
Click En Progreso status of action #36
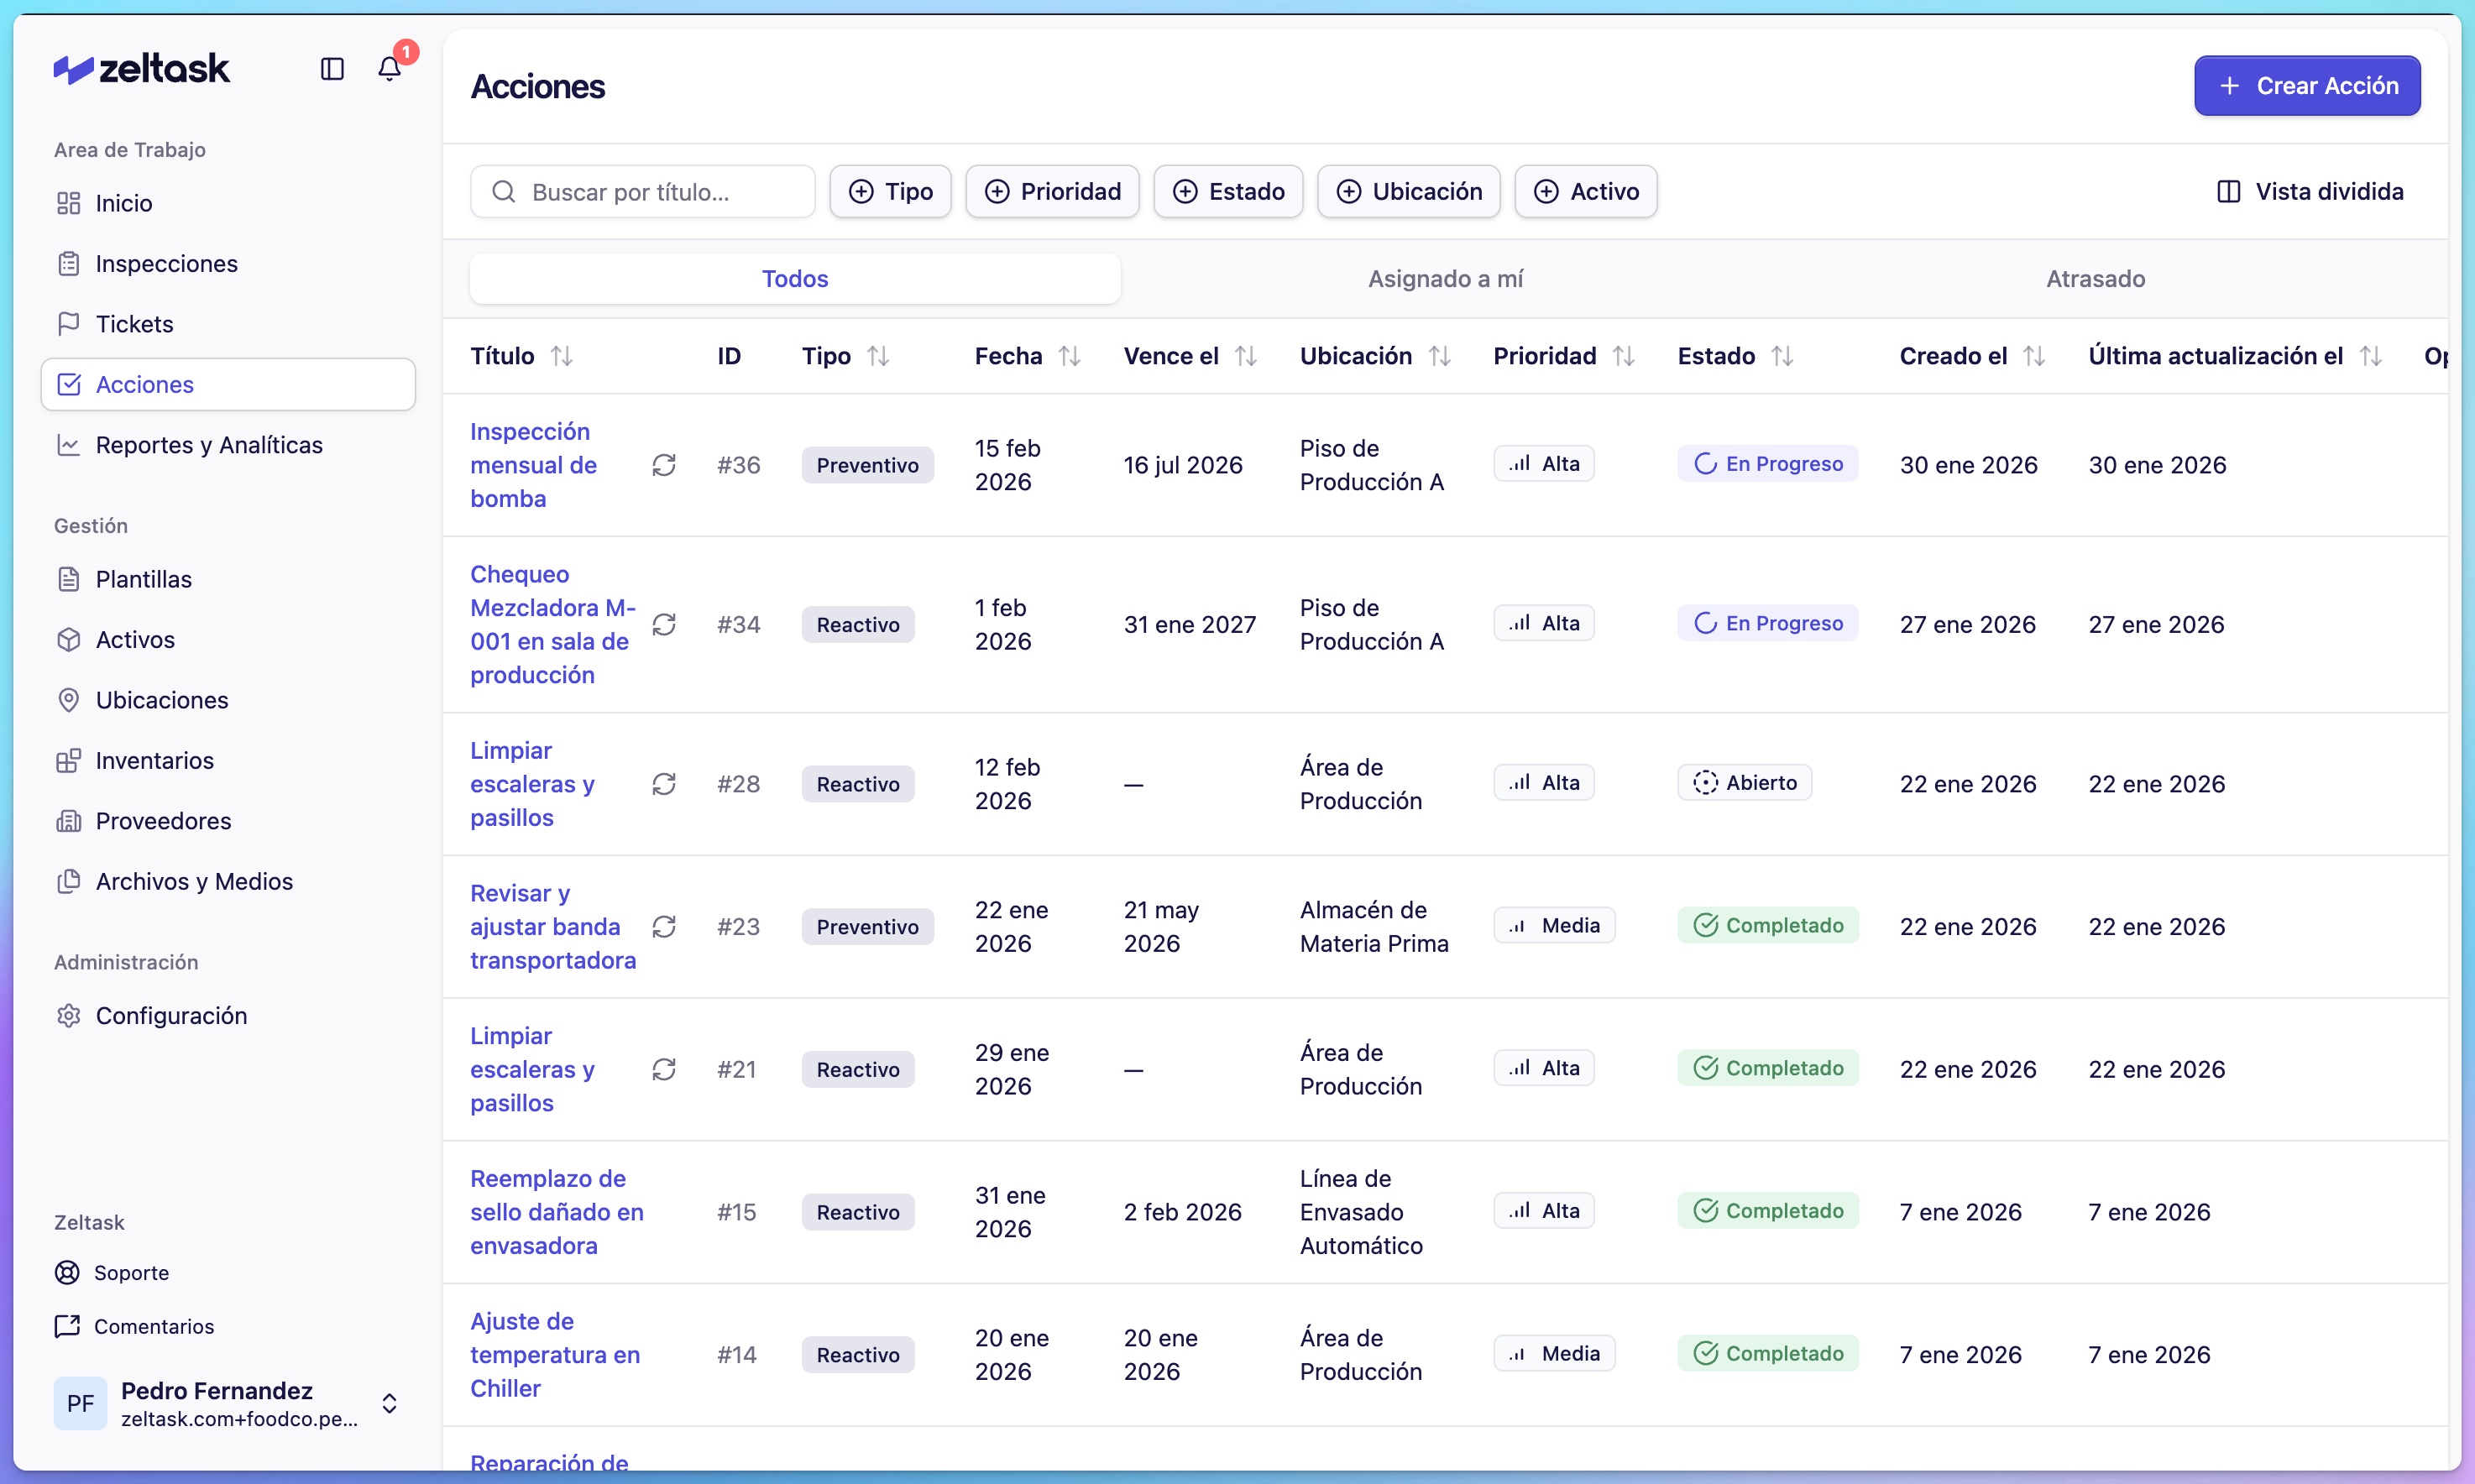coord(1767,464)
